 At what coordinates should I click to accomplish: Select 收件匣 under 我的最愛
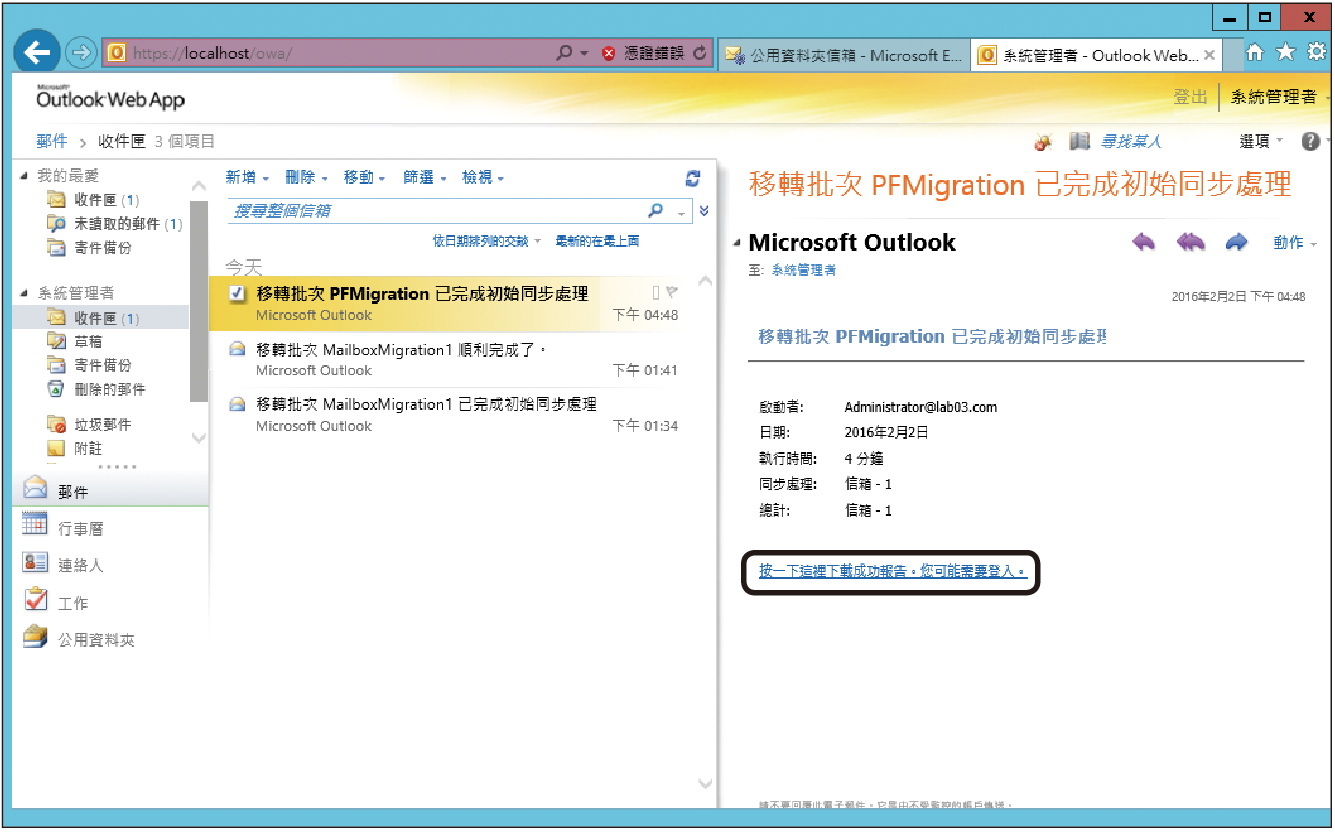tap(95, 200)
